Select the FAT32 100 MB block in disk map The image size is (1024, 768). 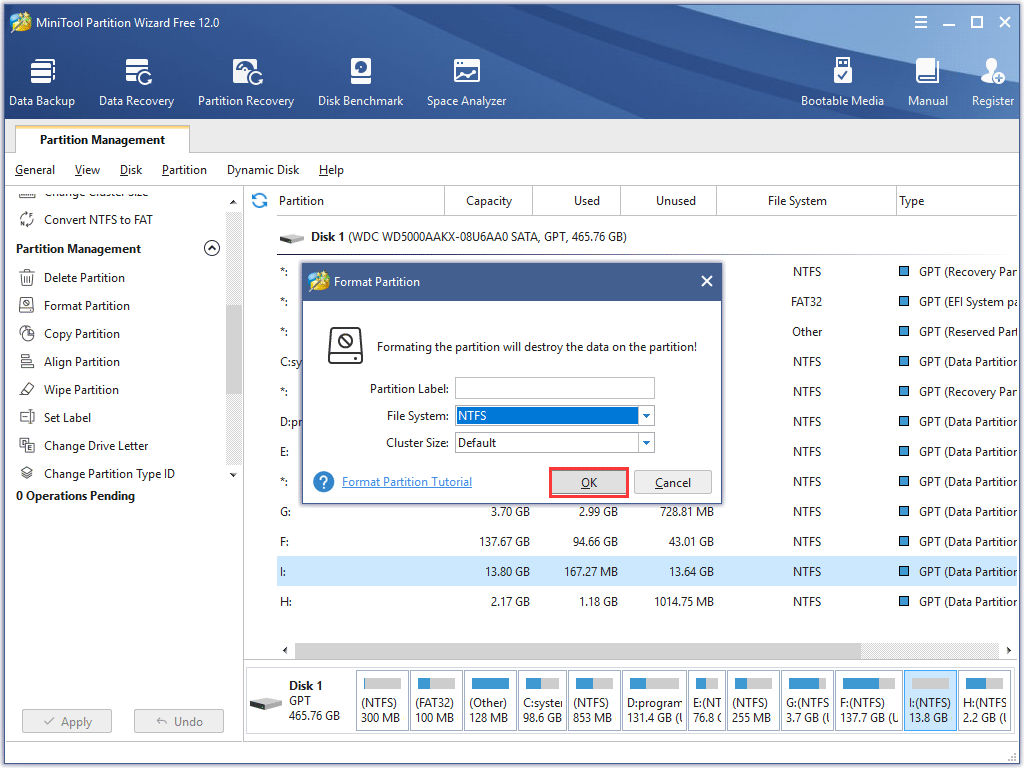point(436,701)
